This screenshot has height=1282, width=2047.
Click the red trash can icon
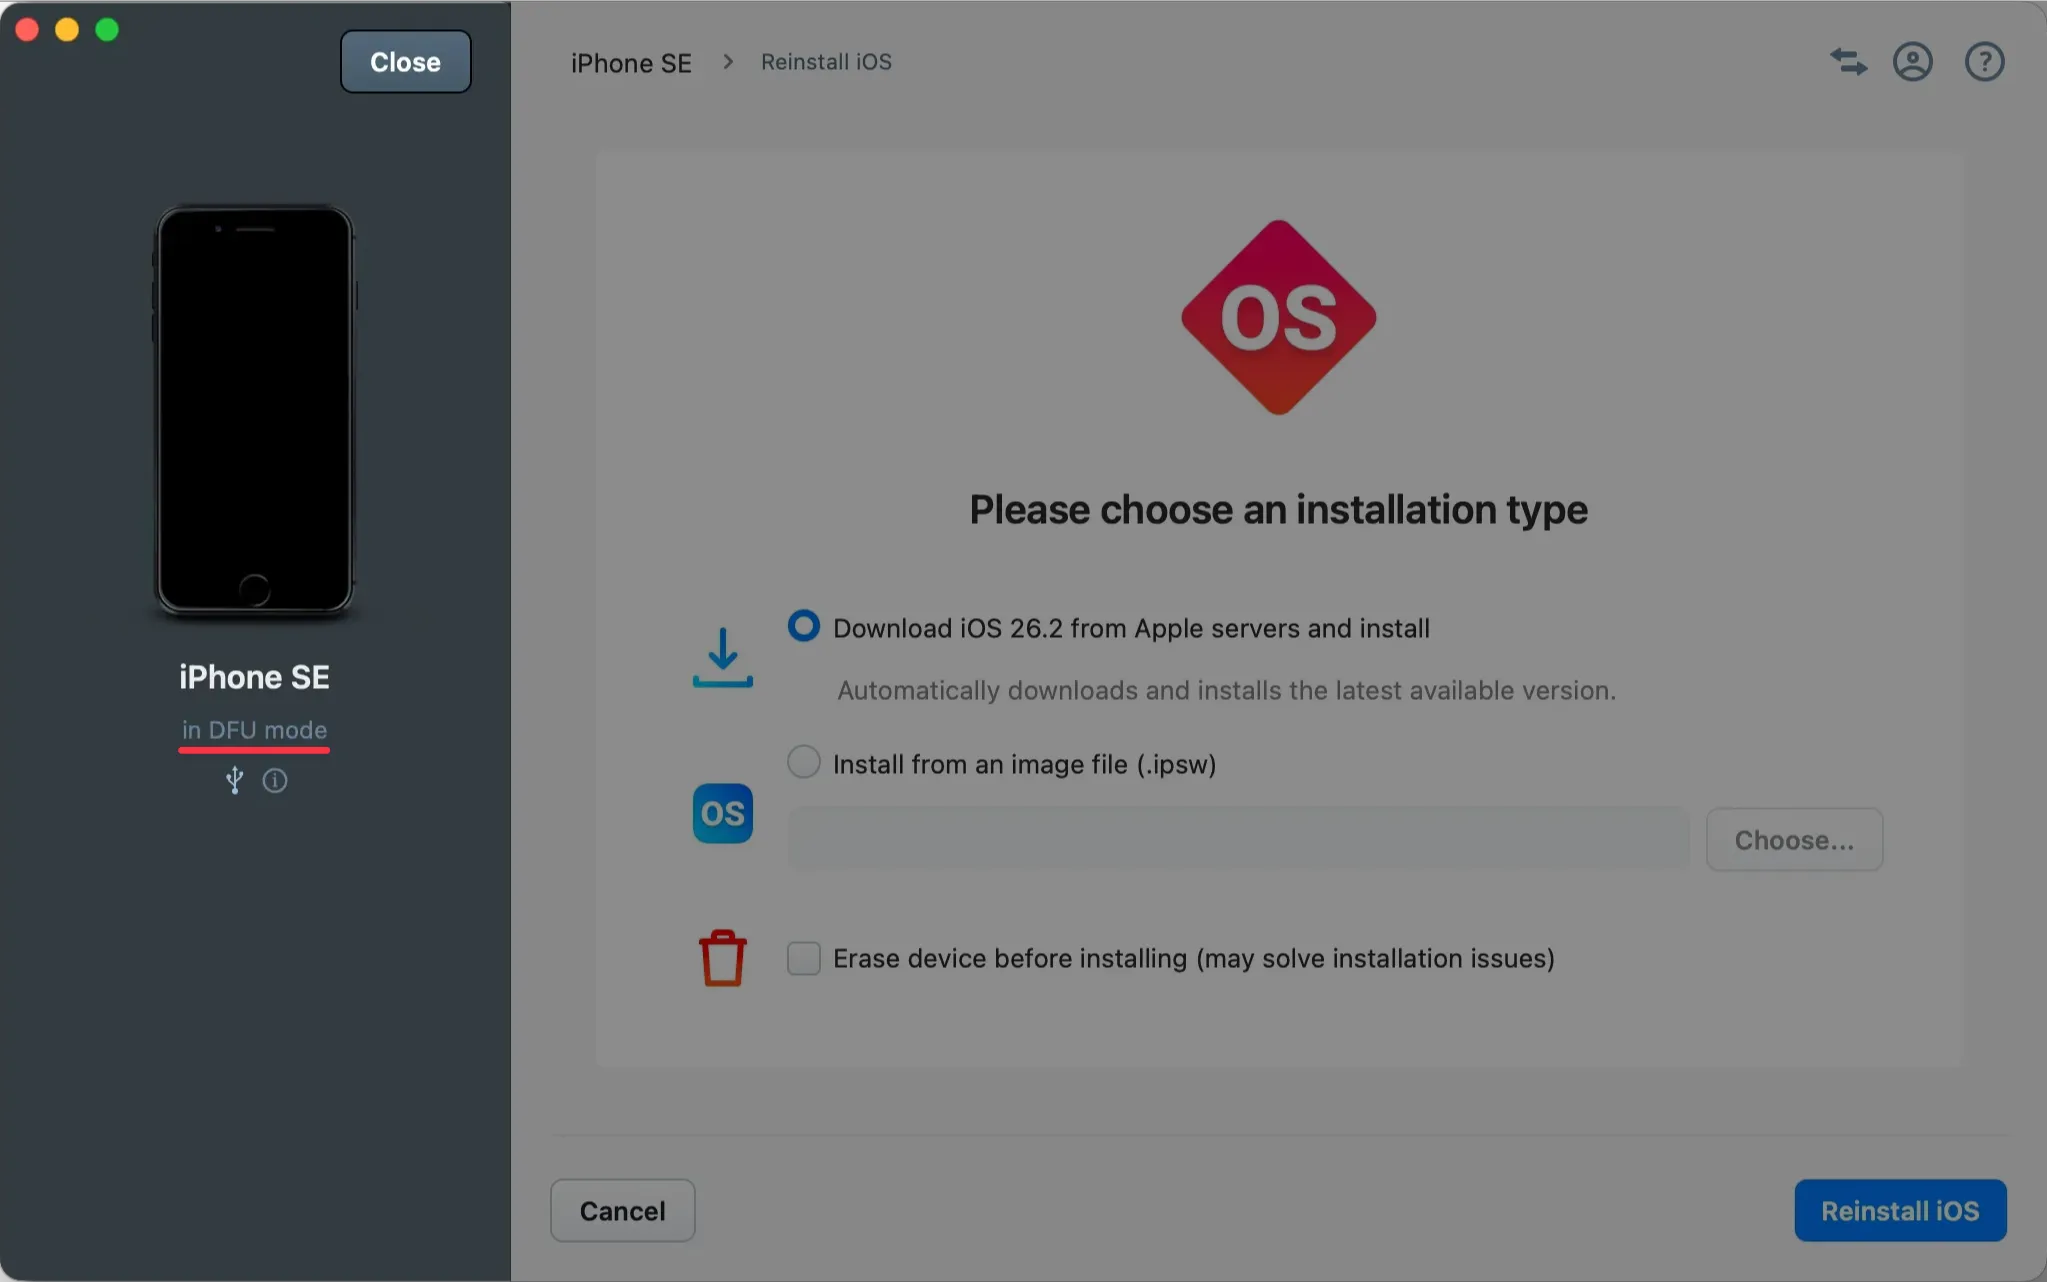click(x=722, y=958)
